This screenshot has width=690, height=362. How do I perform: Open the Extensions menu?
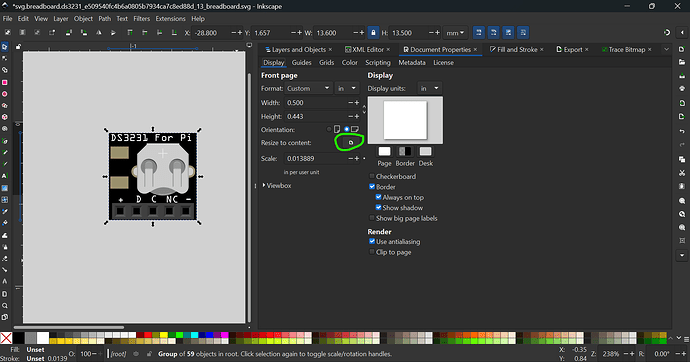[170, 18]
